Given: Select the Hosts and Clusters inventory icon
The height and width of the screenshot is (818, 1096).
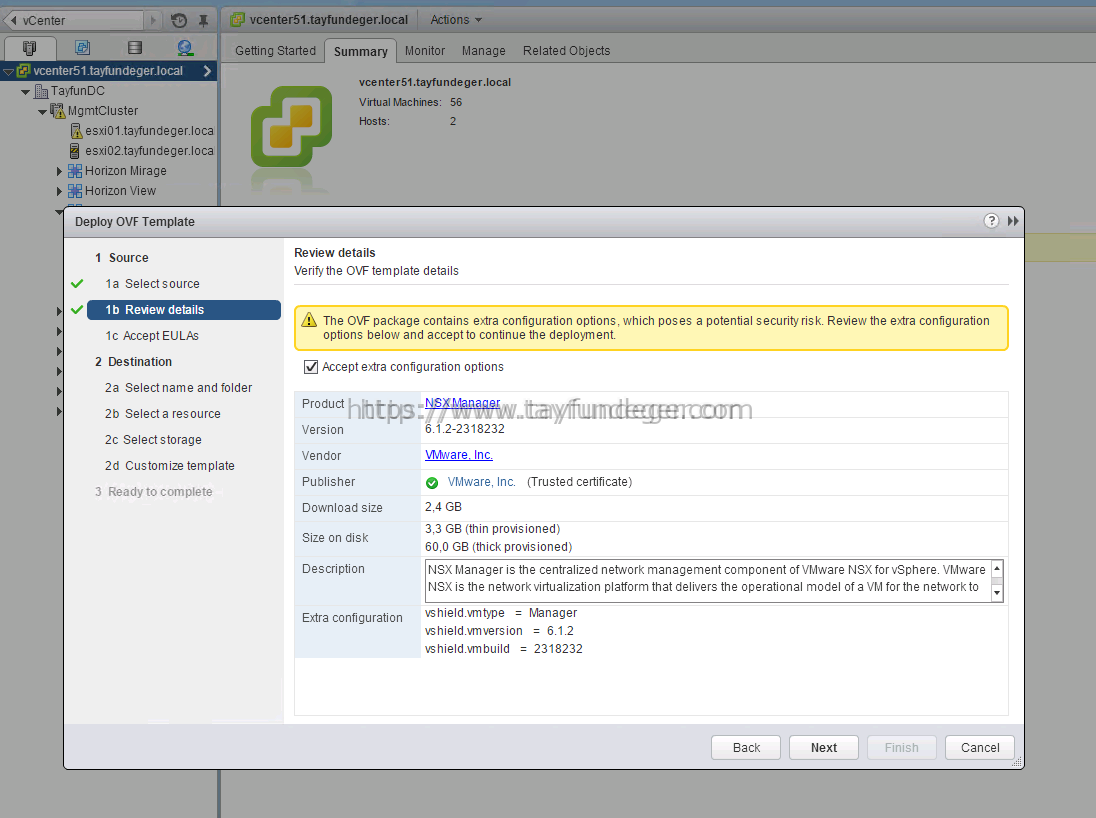Looking at the screenshot, I should coord(29,48).
